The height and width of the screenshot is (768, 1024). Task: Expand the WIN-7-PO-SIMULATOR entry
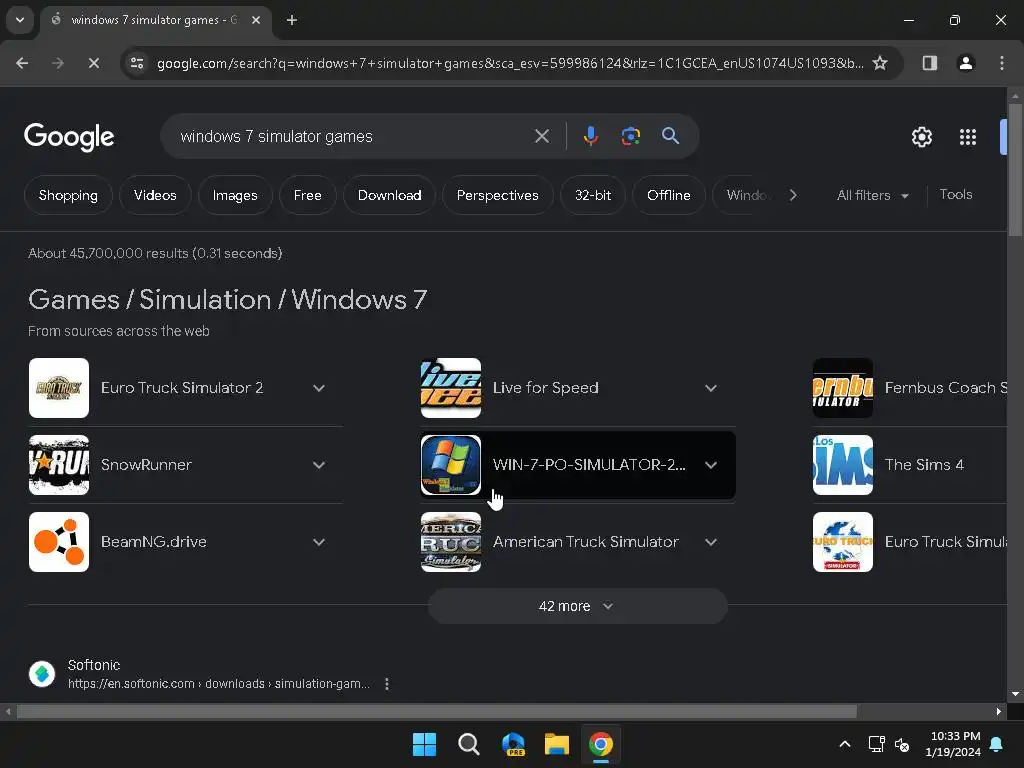711,465
